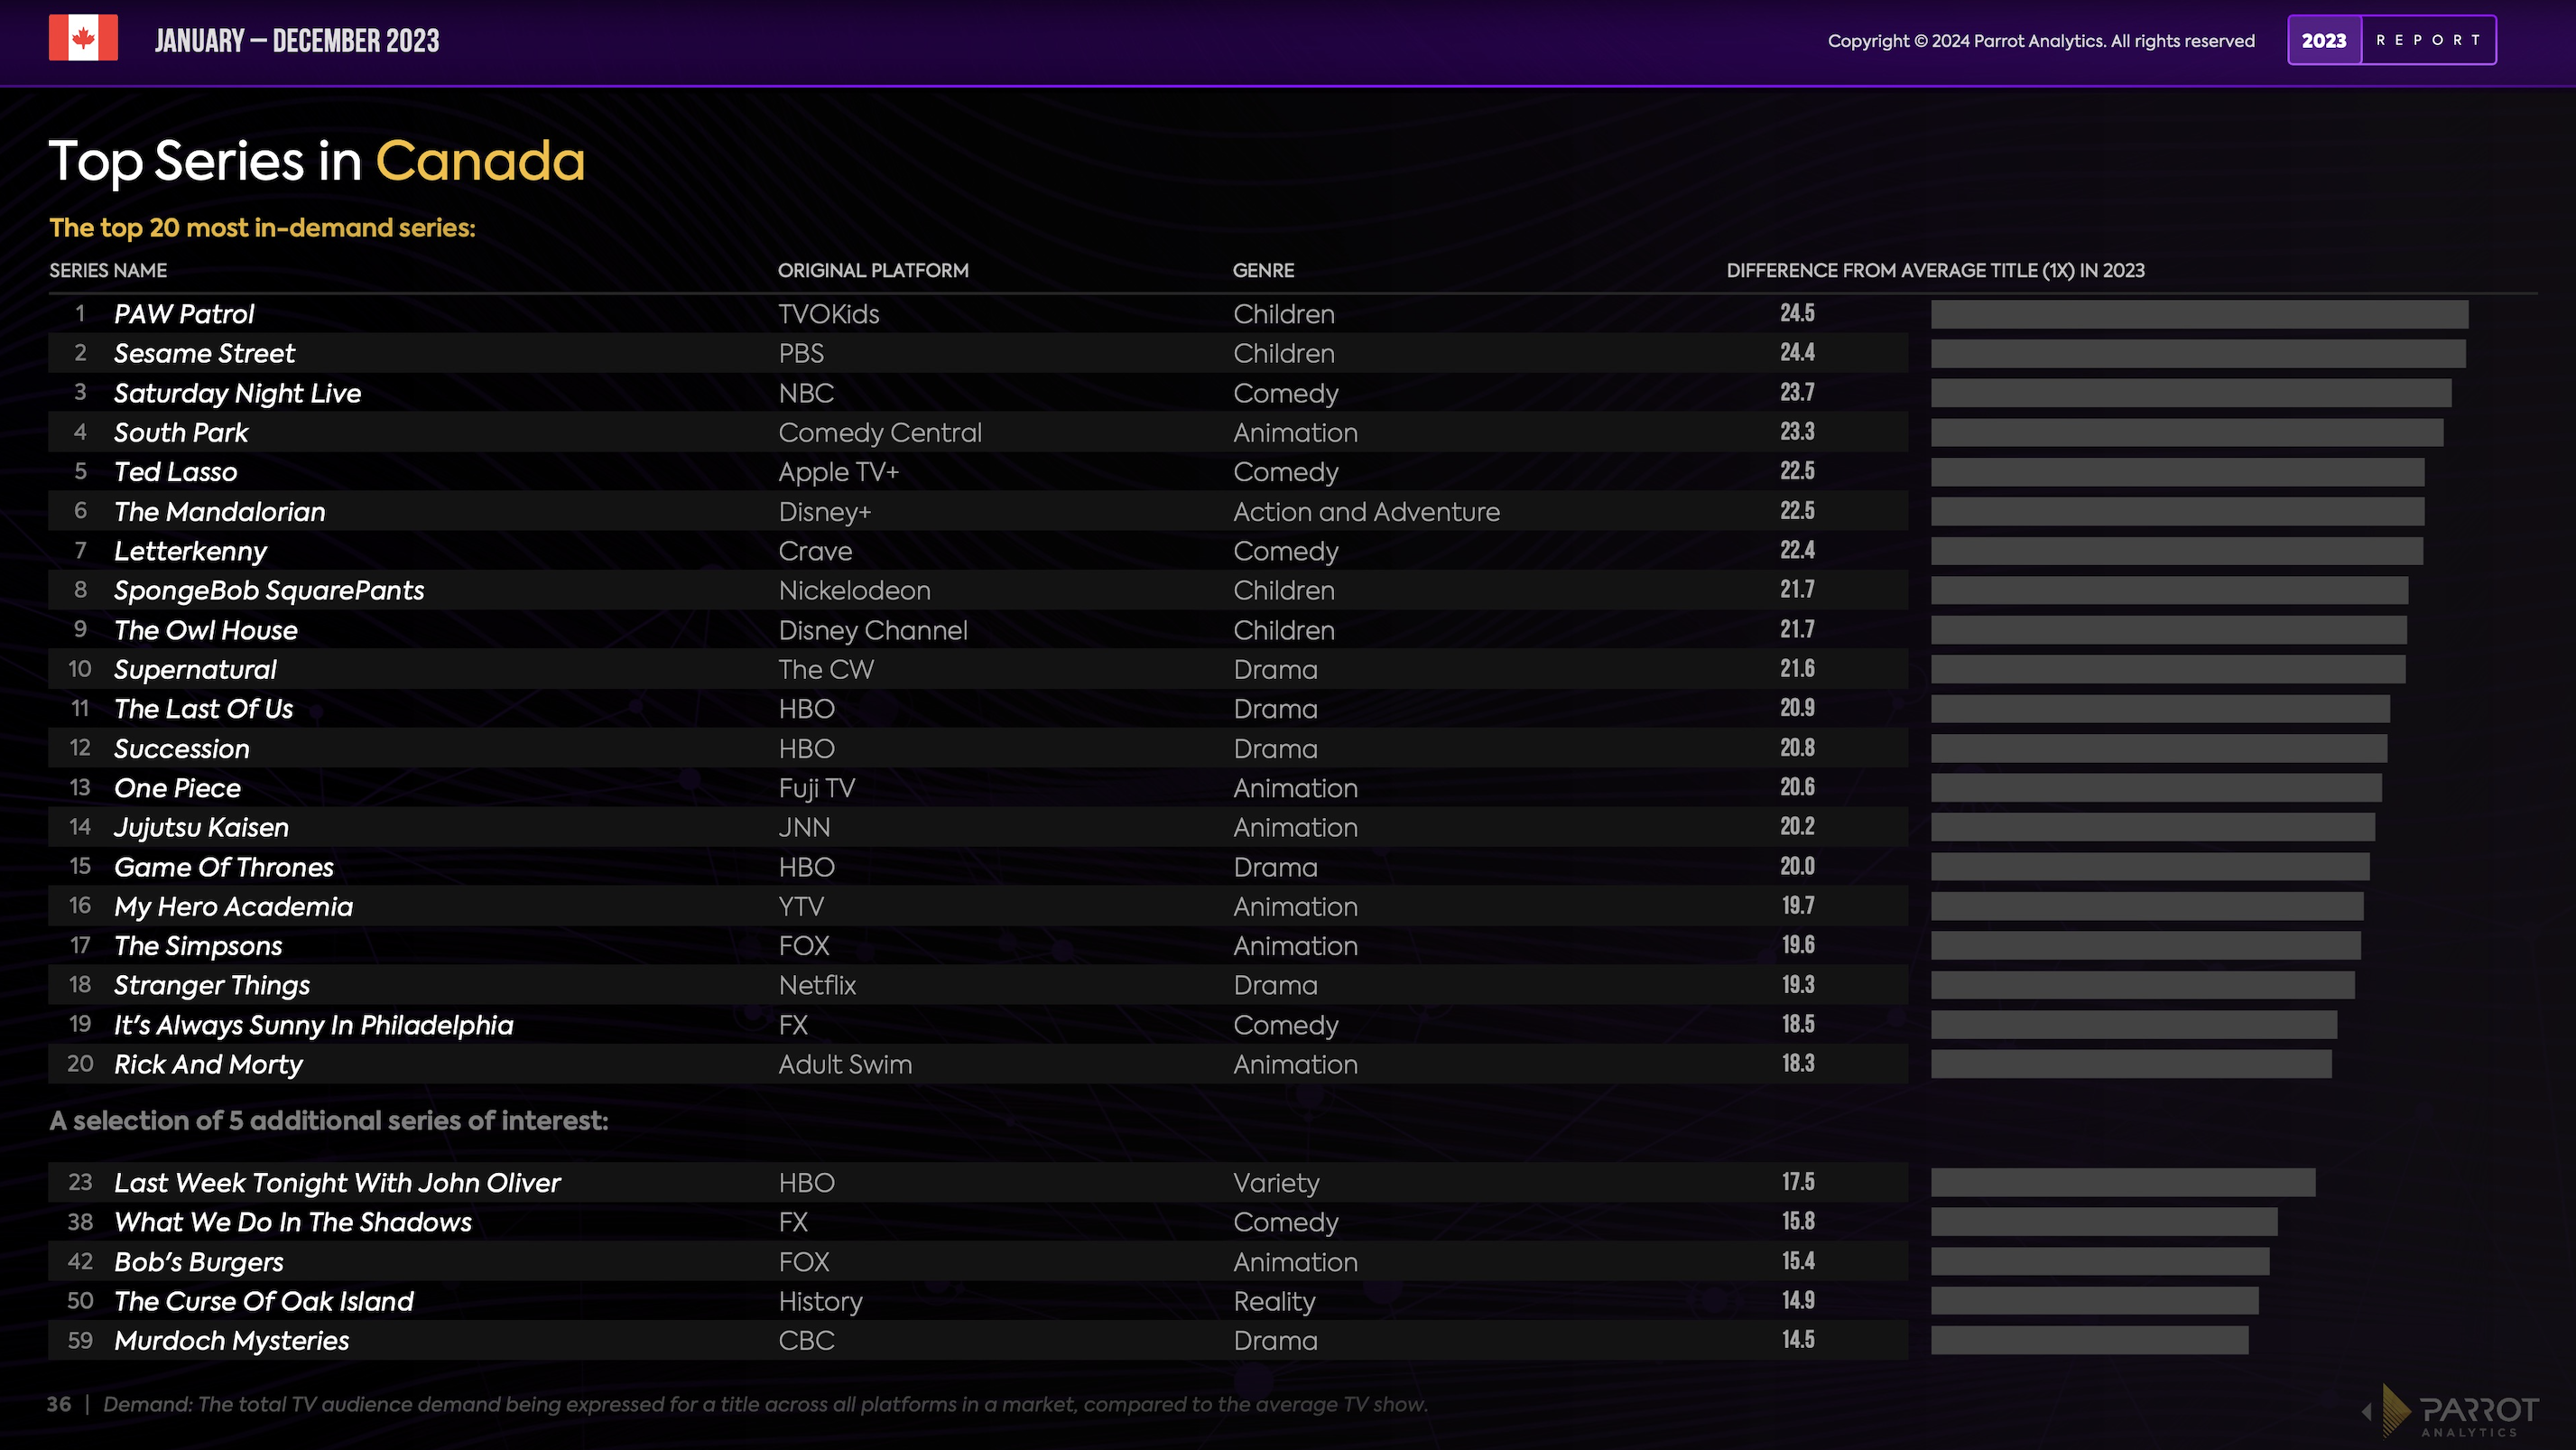Select the One Piece series name

coord(177,788)
